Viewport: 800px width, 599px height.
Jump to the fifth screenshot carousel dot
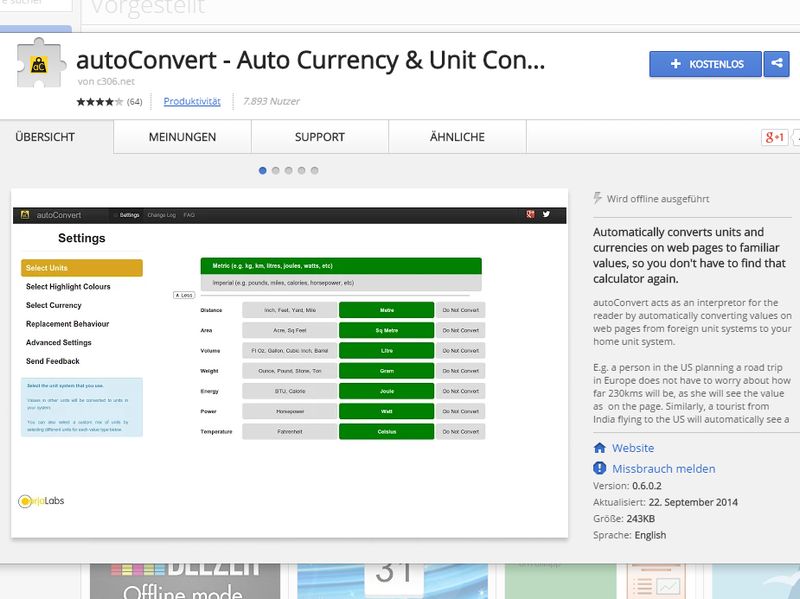(315, 170)
